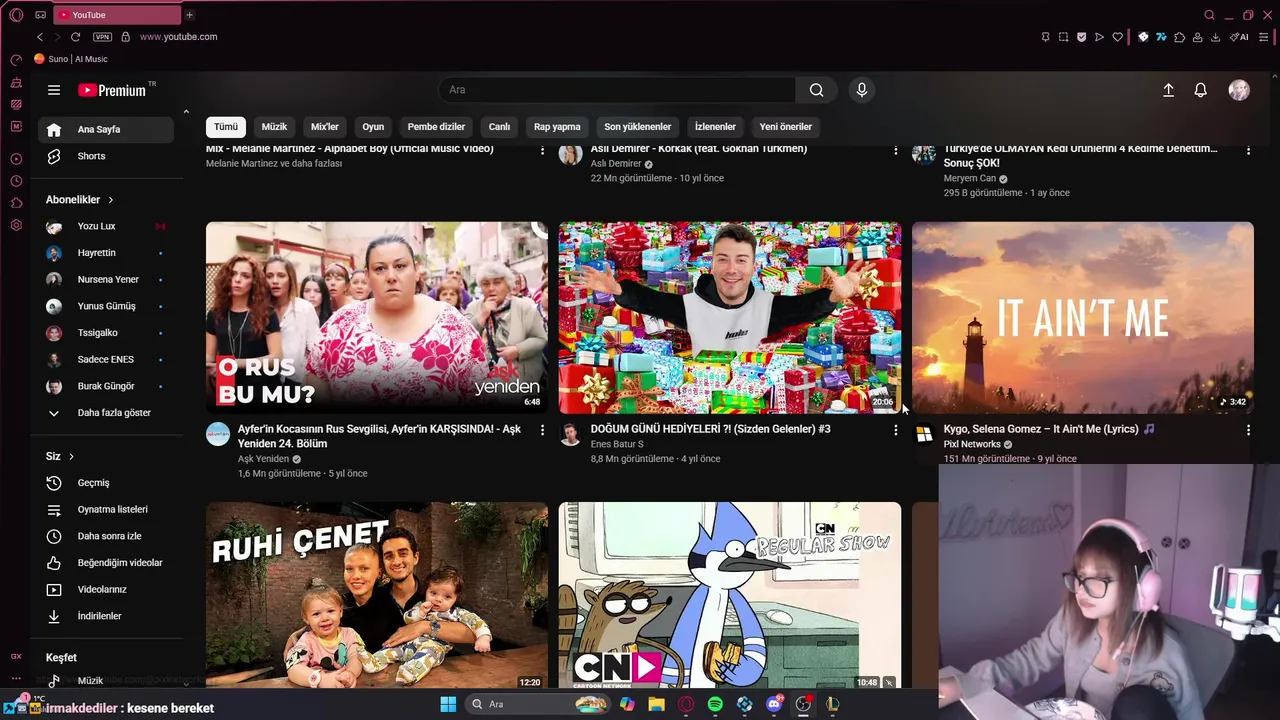Open GX Control speedometer in sidebar
The width and height of the screenshot is (1280, 720).
click(x=16, y=60)
